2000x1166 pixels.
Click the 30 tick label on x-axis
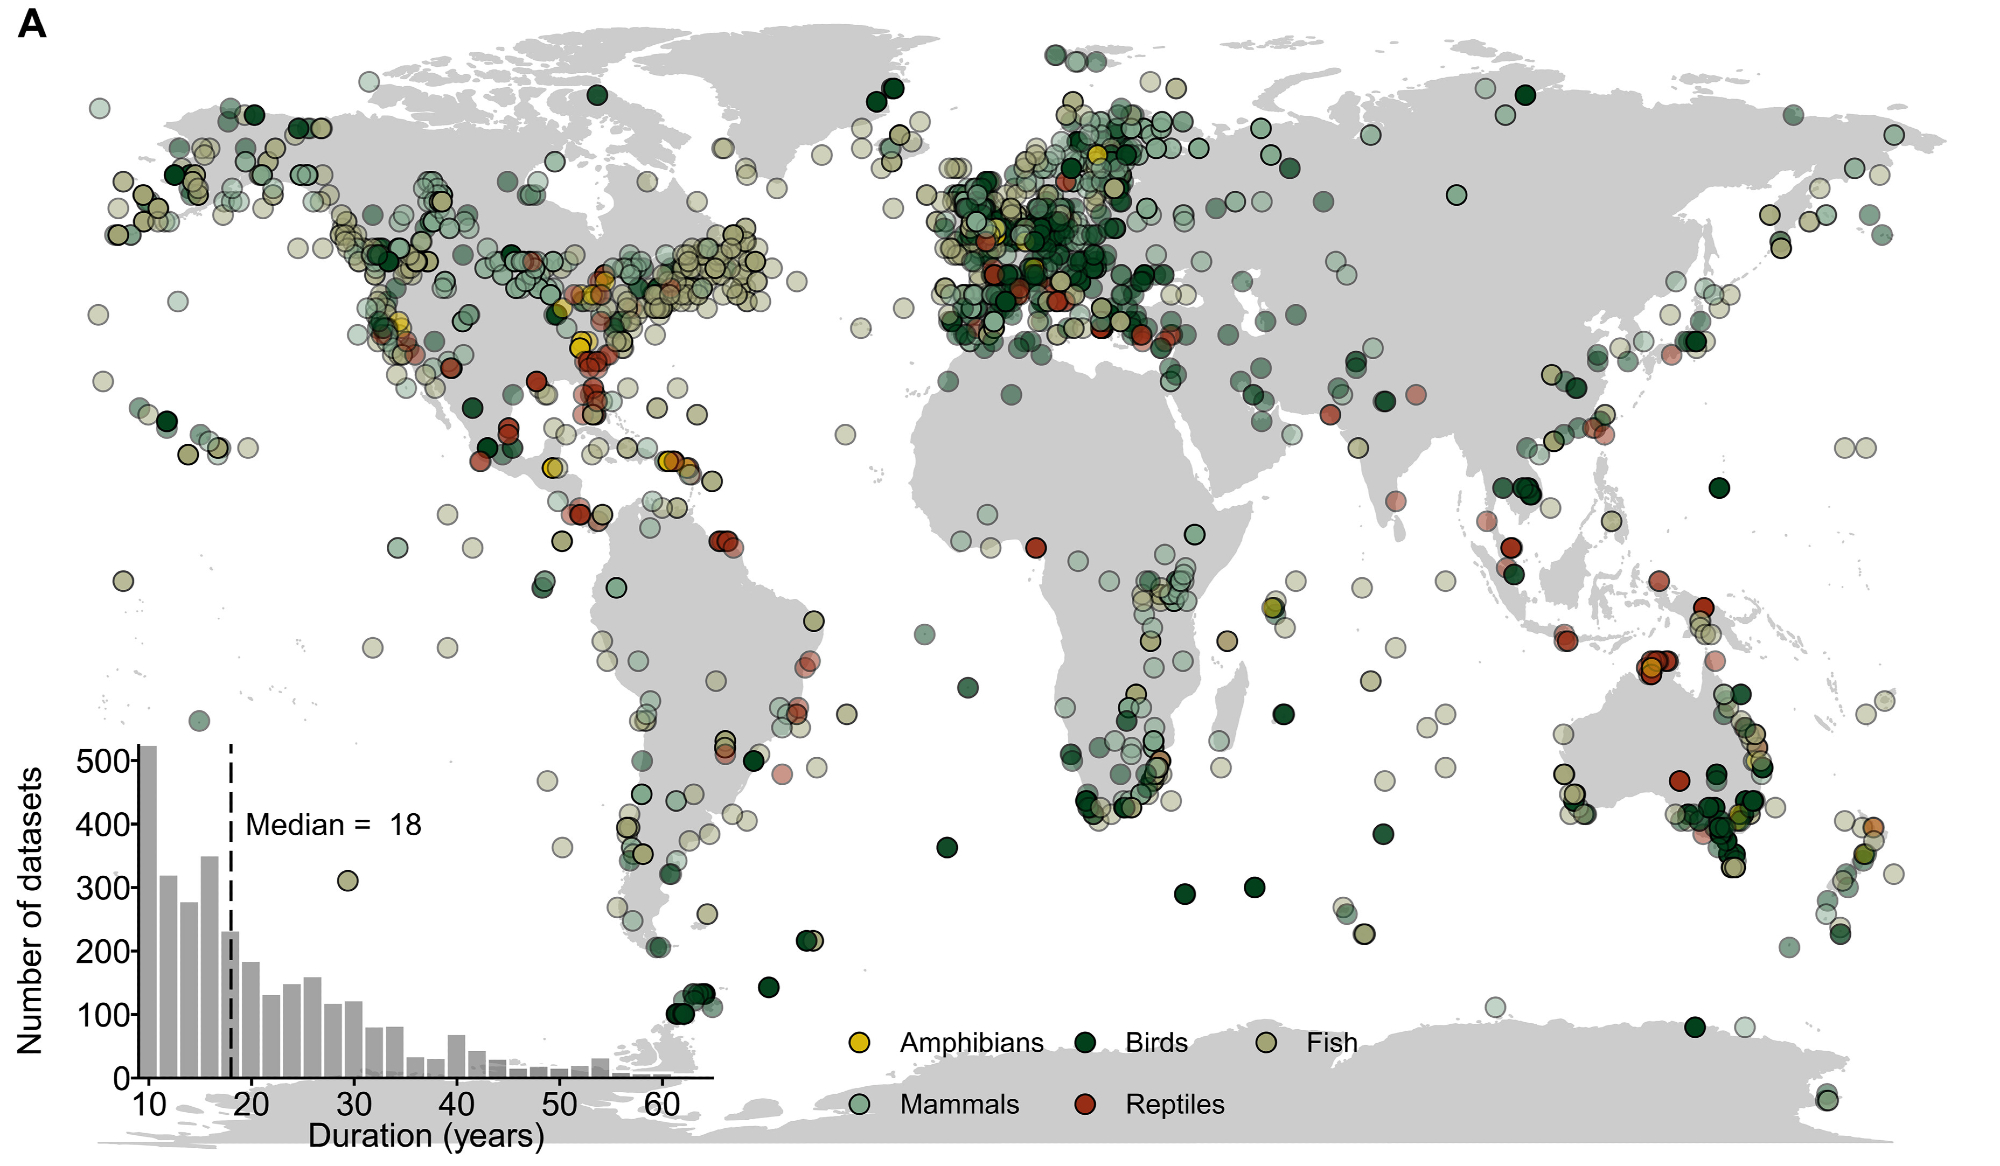tap(353, 1104)
